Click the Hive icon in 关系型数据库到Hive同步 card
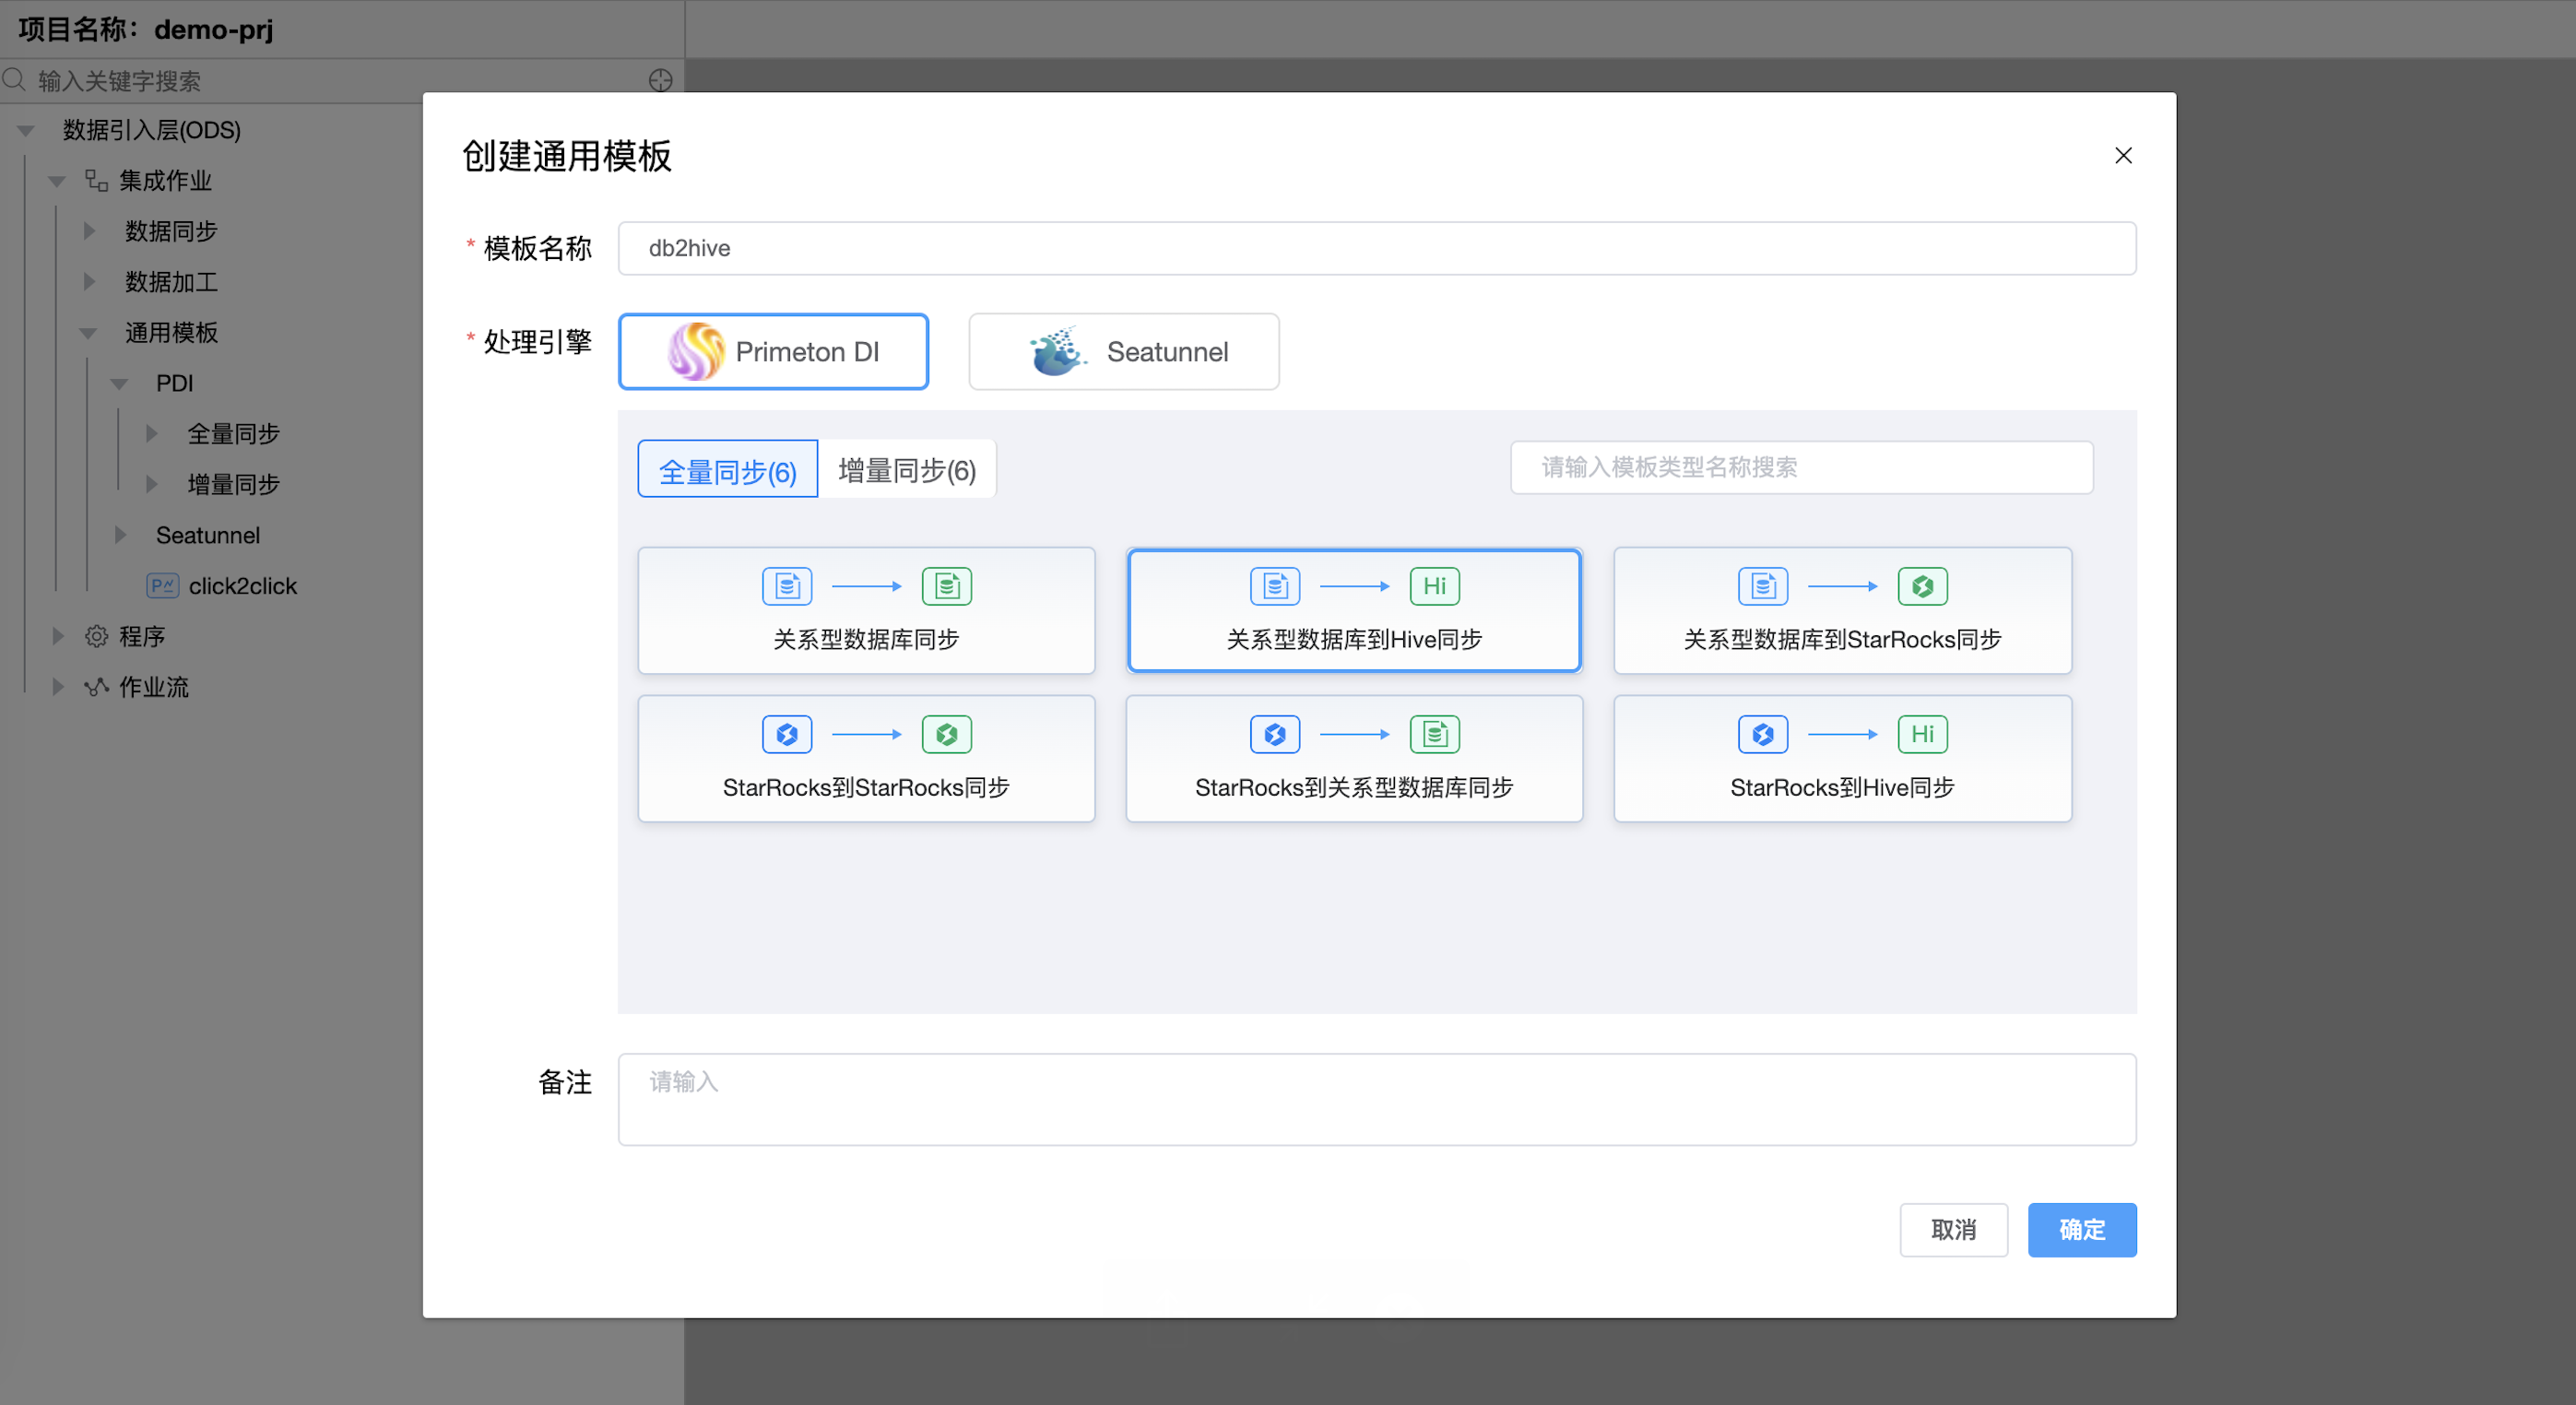 click(x=1434, y=586)
